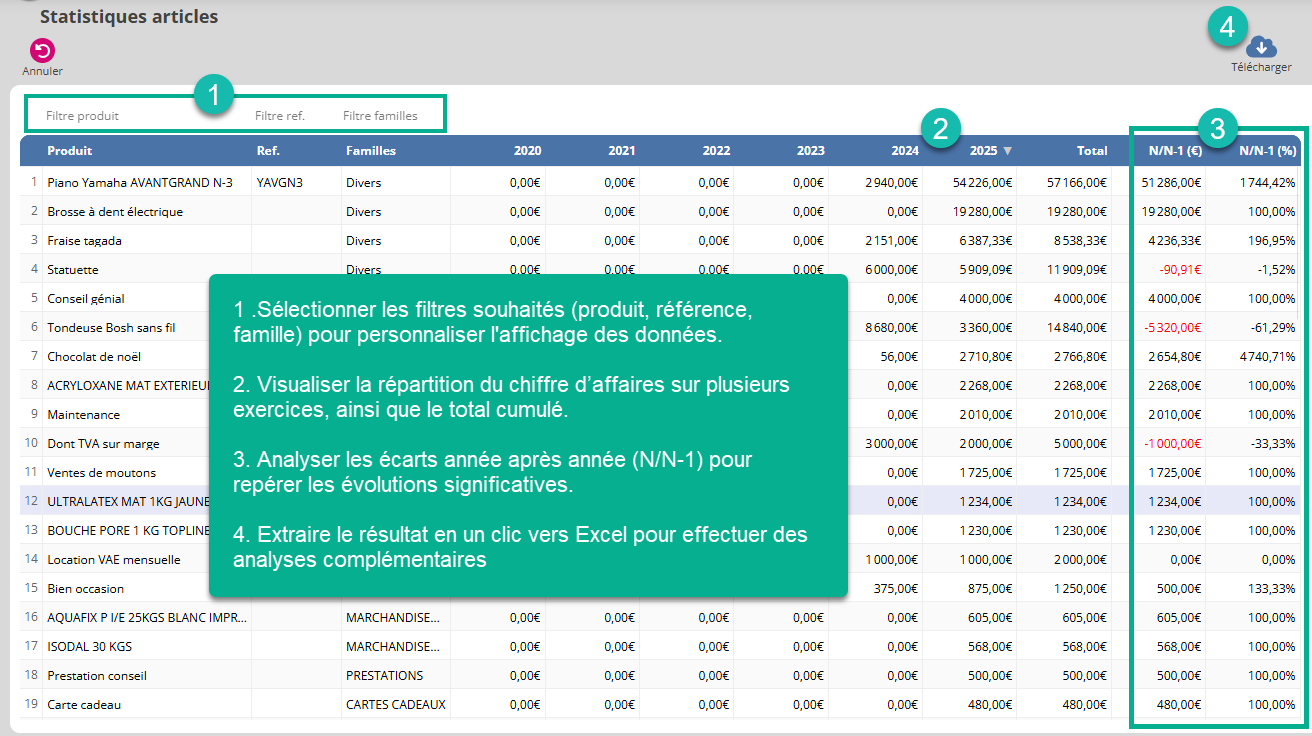
Task: Select the Carte cadeau product row
Action: coord(84,705)
